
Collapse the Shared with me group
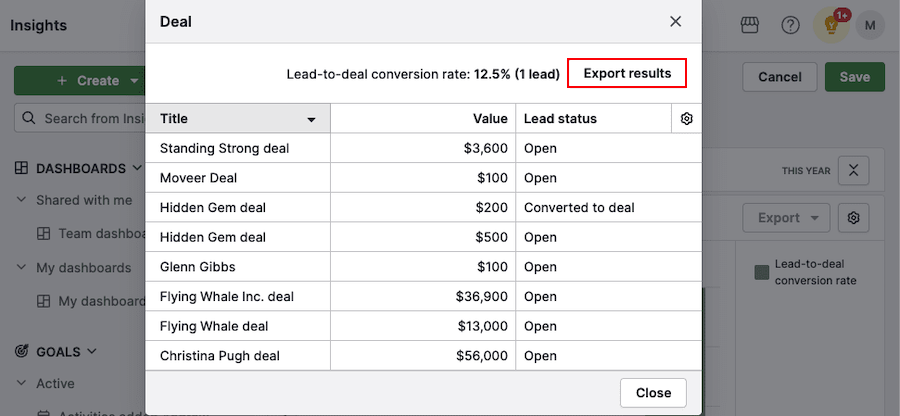(21, 200)
